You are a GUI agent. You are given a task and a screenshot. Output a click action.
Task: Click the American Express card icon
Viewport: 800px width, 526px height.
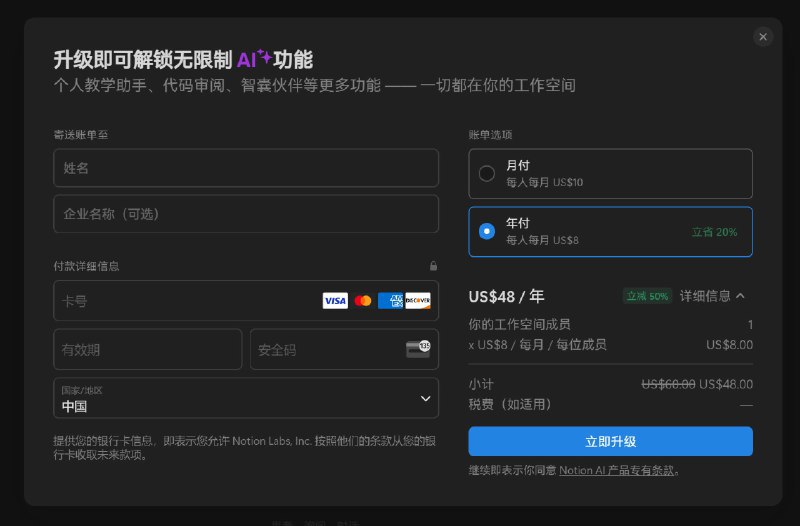[390, 300]
